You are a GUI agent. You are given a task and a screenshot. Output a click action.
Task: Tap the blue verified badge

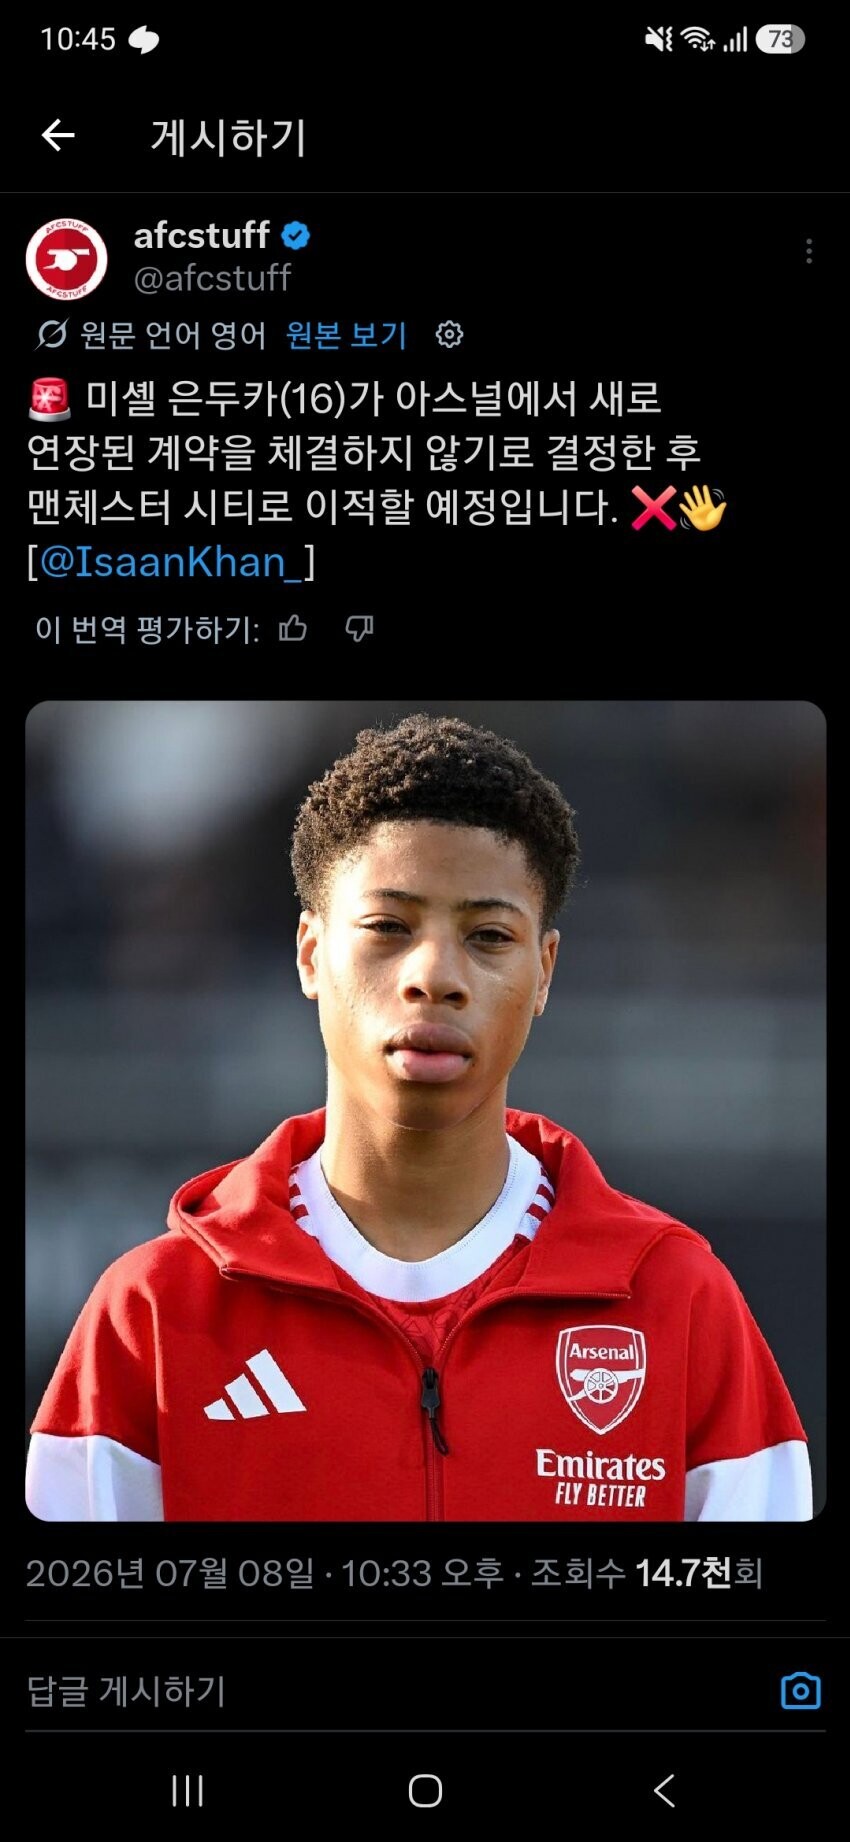(x=296, y=236)
